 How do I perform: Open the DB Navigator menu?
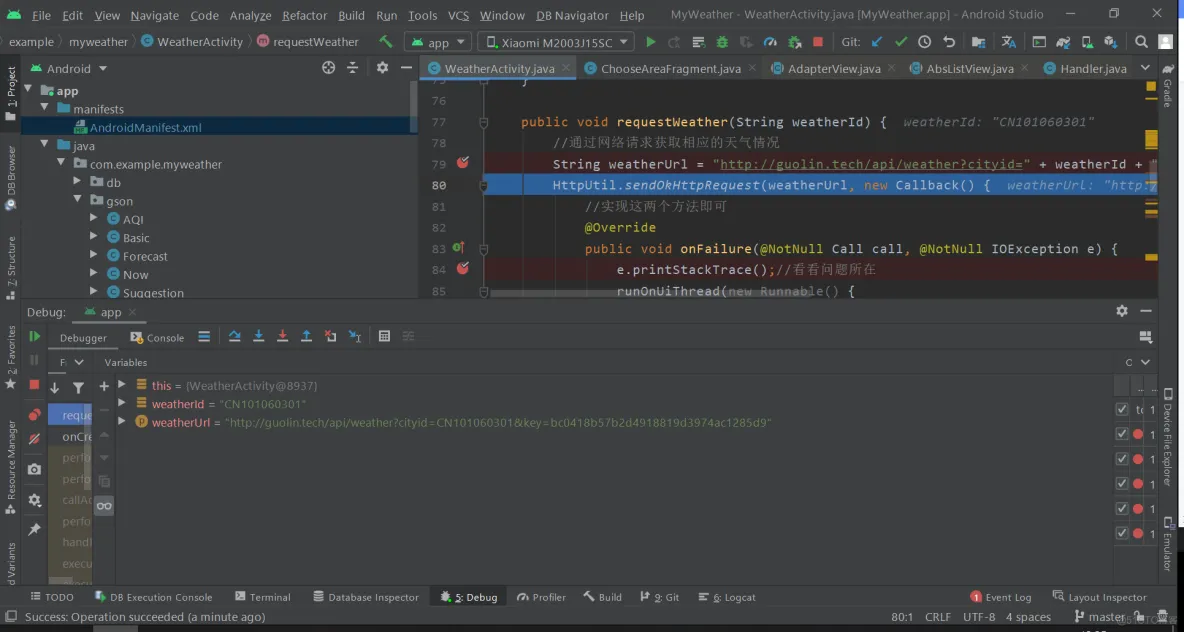tap(572, 15)
